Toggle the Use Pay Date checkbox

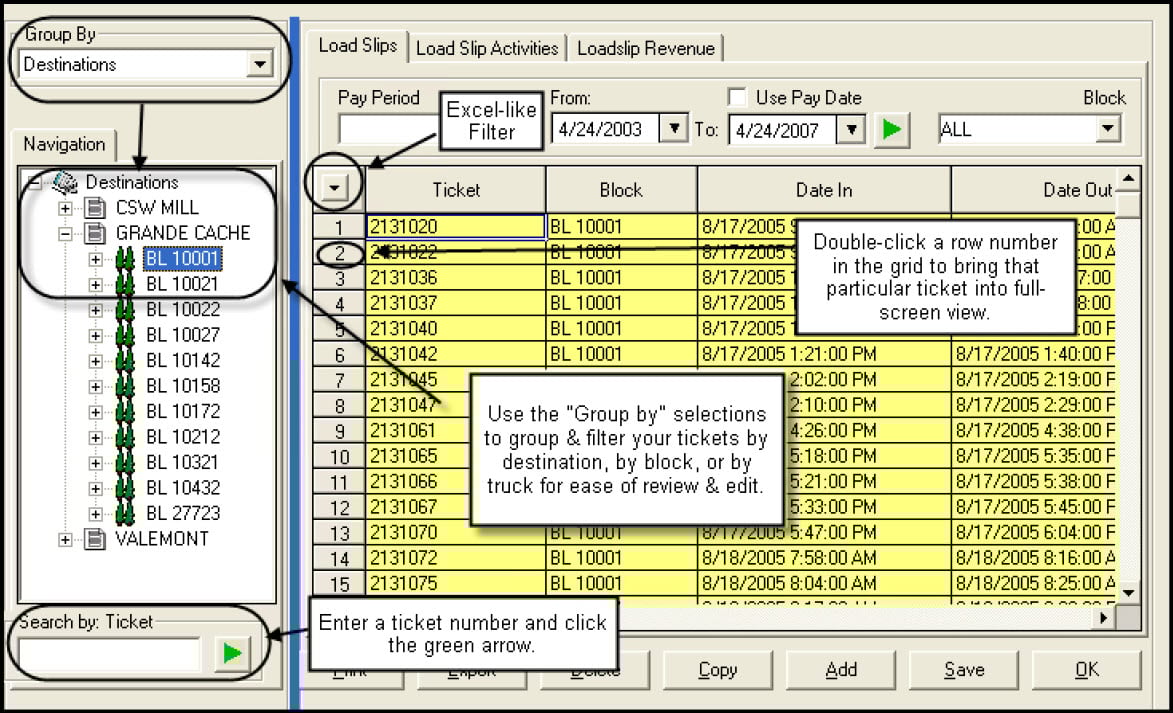tap(737, 97)
